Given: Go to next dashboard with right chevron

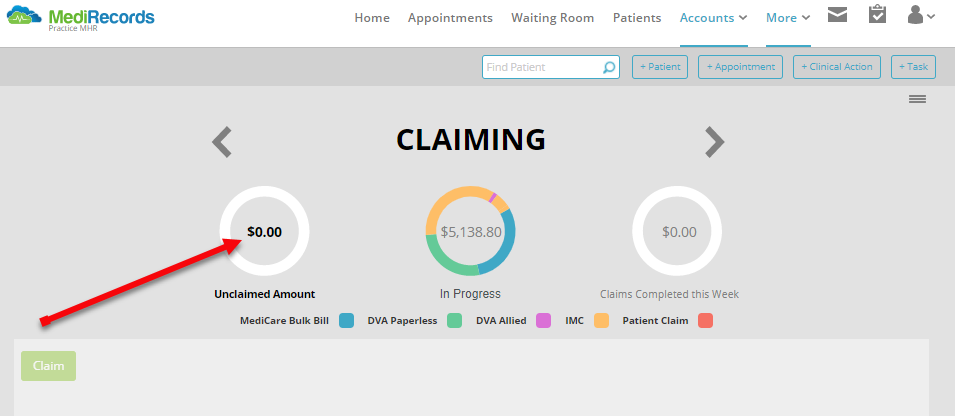Looking at the screenshot, I should [x=713, y=142].
